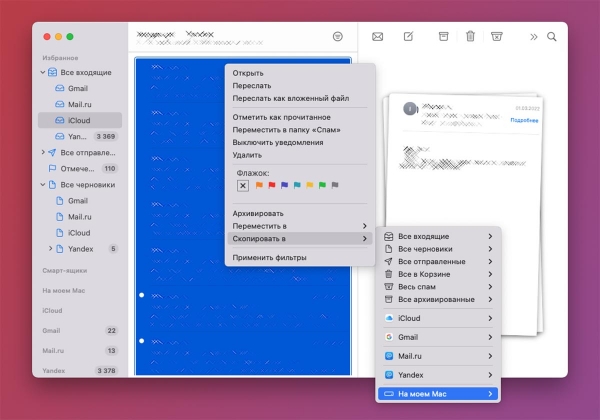Click the trash delete toolbar icon

coord(470,36)
